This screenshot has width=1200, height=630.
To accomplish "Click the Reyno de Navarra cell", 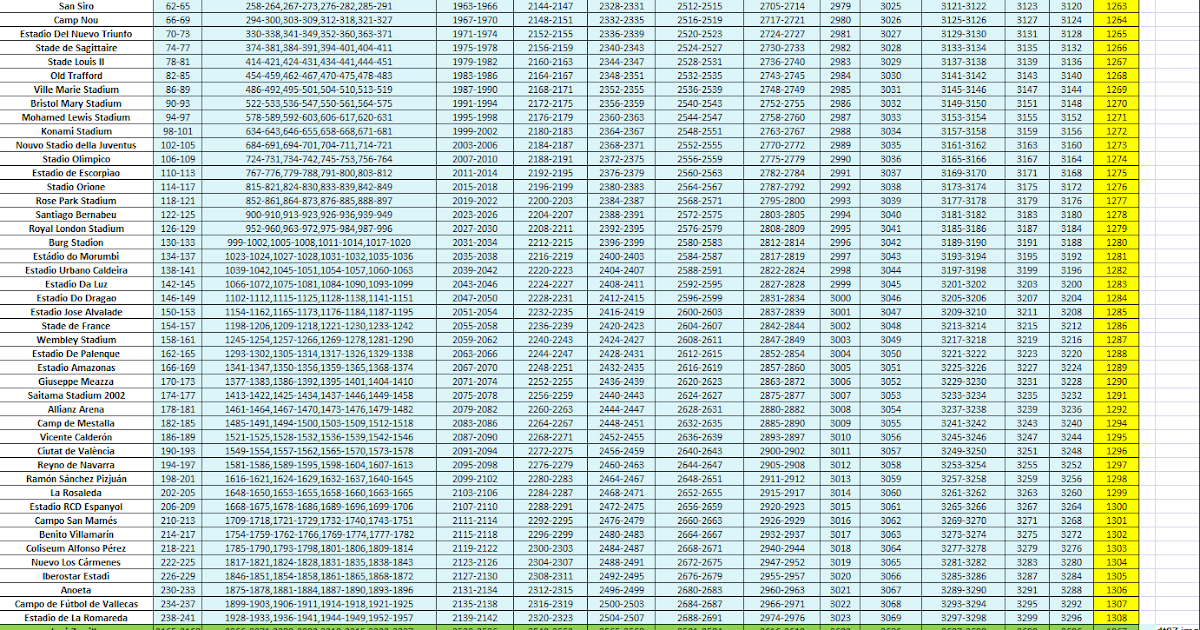I will click(x=77, y=466).
